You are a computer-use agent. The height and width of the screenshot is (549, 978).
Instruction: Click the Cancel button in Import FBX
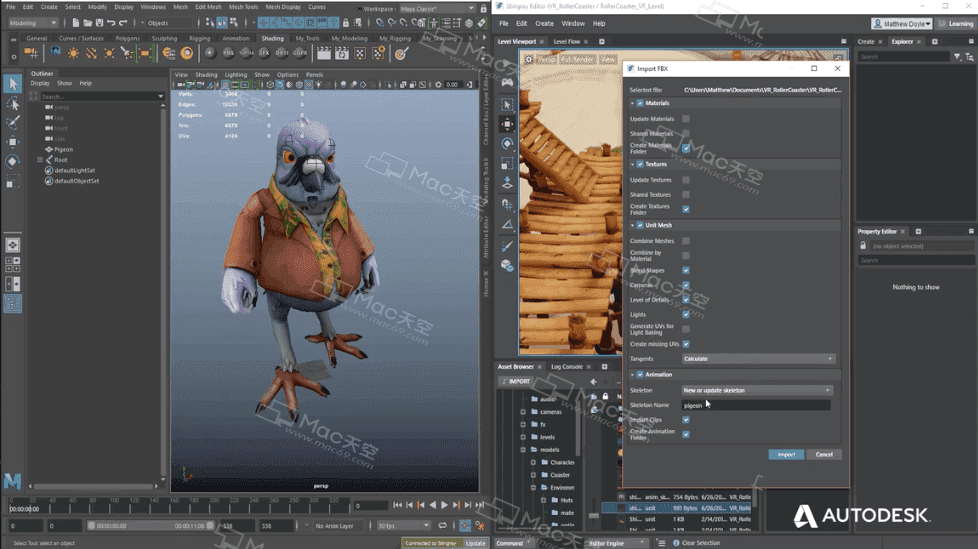click(x=824, y=454)
